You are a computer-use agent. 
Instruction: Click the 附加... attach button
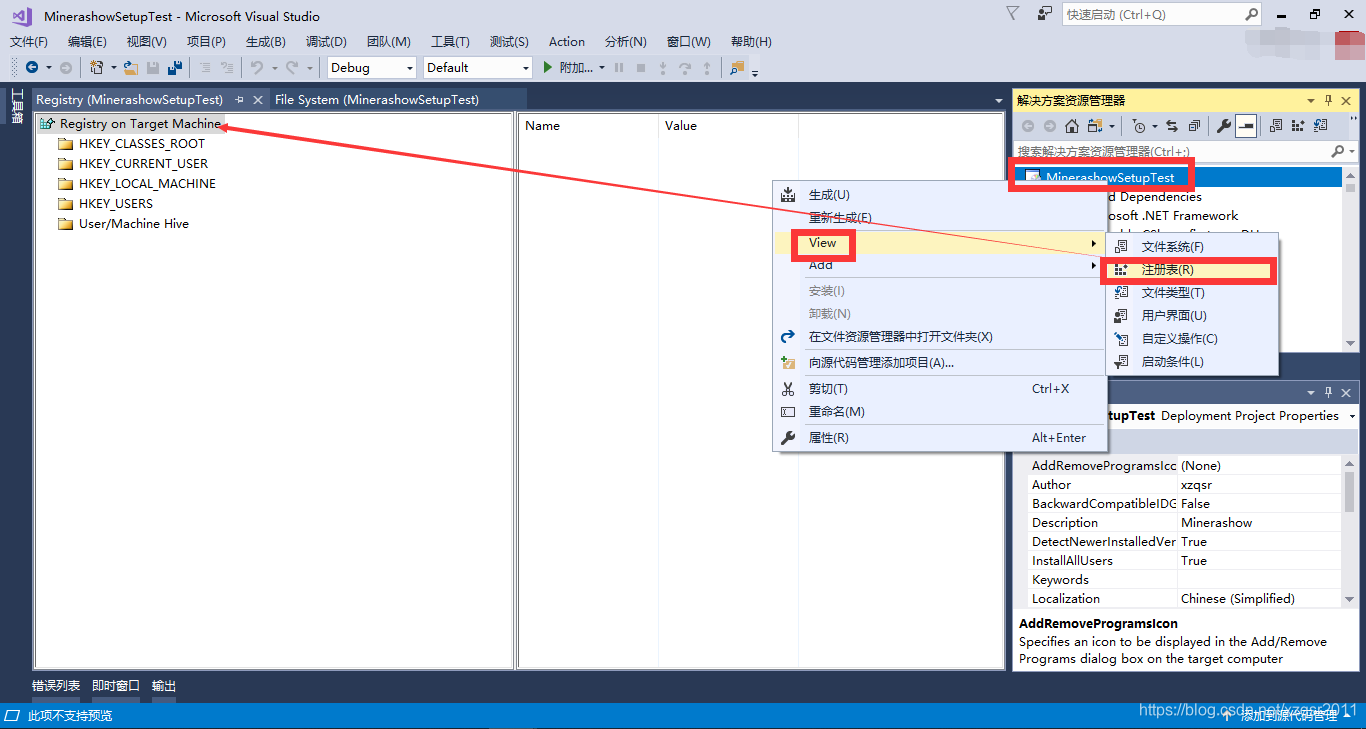coord(576,68)
